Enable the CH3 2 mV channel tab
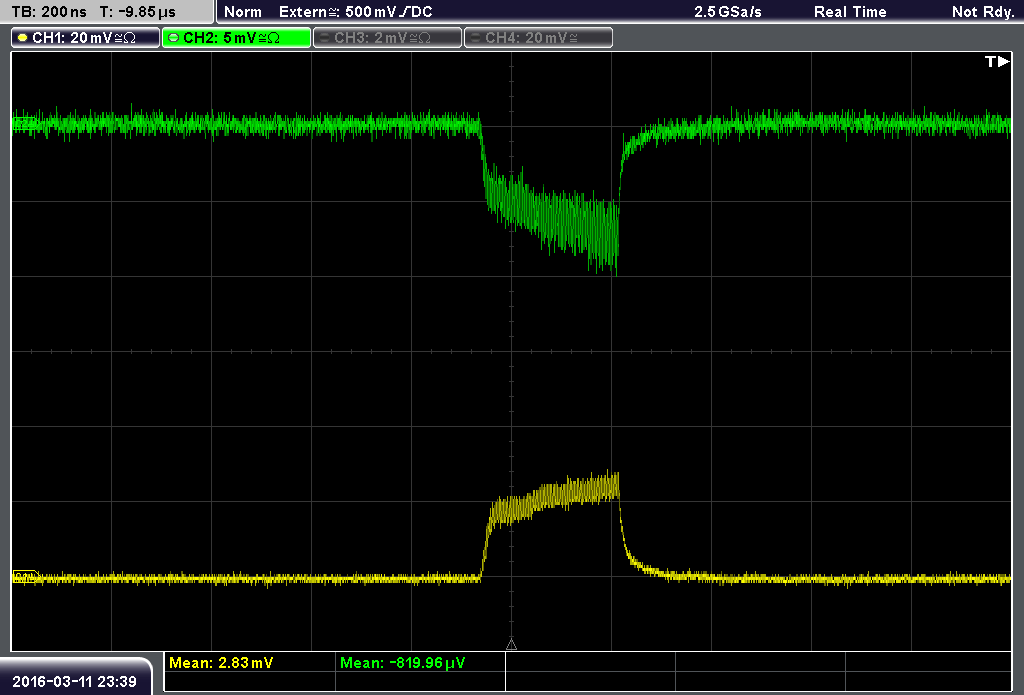Viewport: 1024px width, 695px height. point(387,38)
